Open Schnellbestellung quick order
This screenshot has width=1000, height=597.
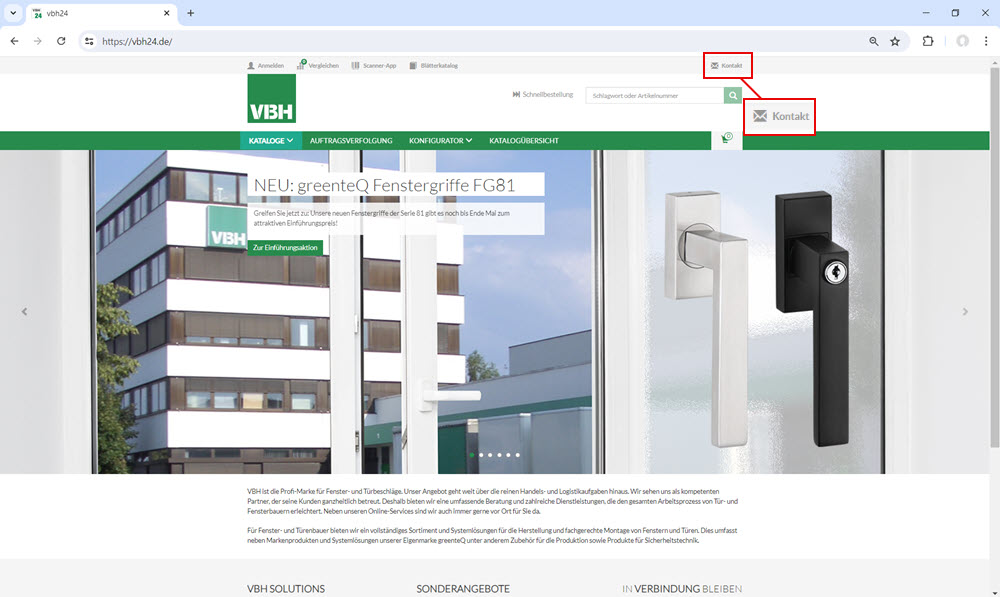[543, 94]
